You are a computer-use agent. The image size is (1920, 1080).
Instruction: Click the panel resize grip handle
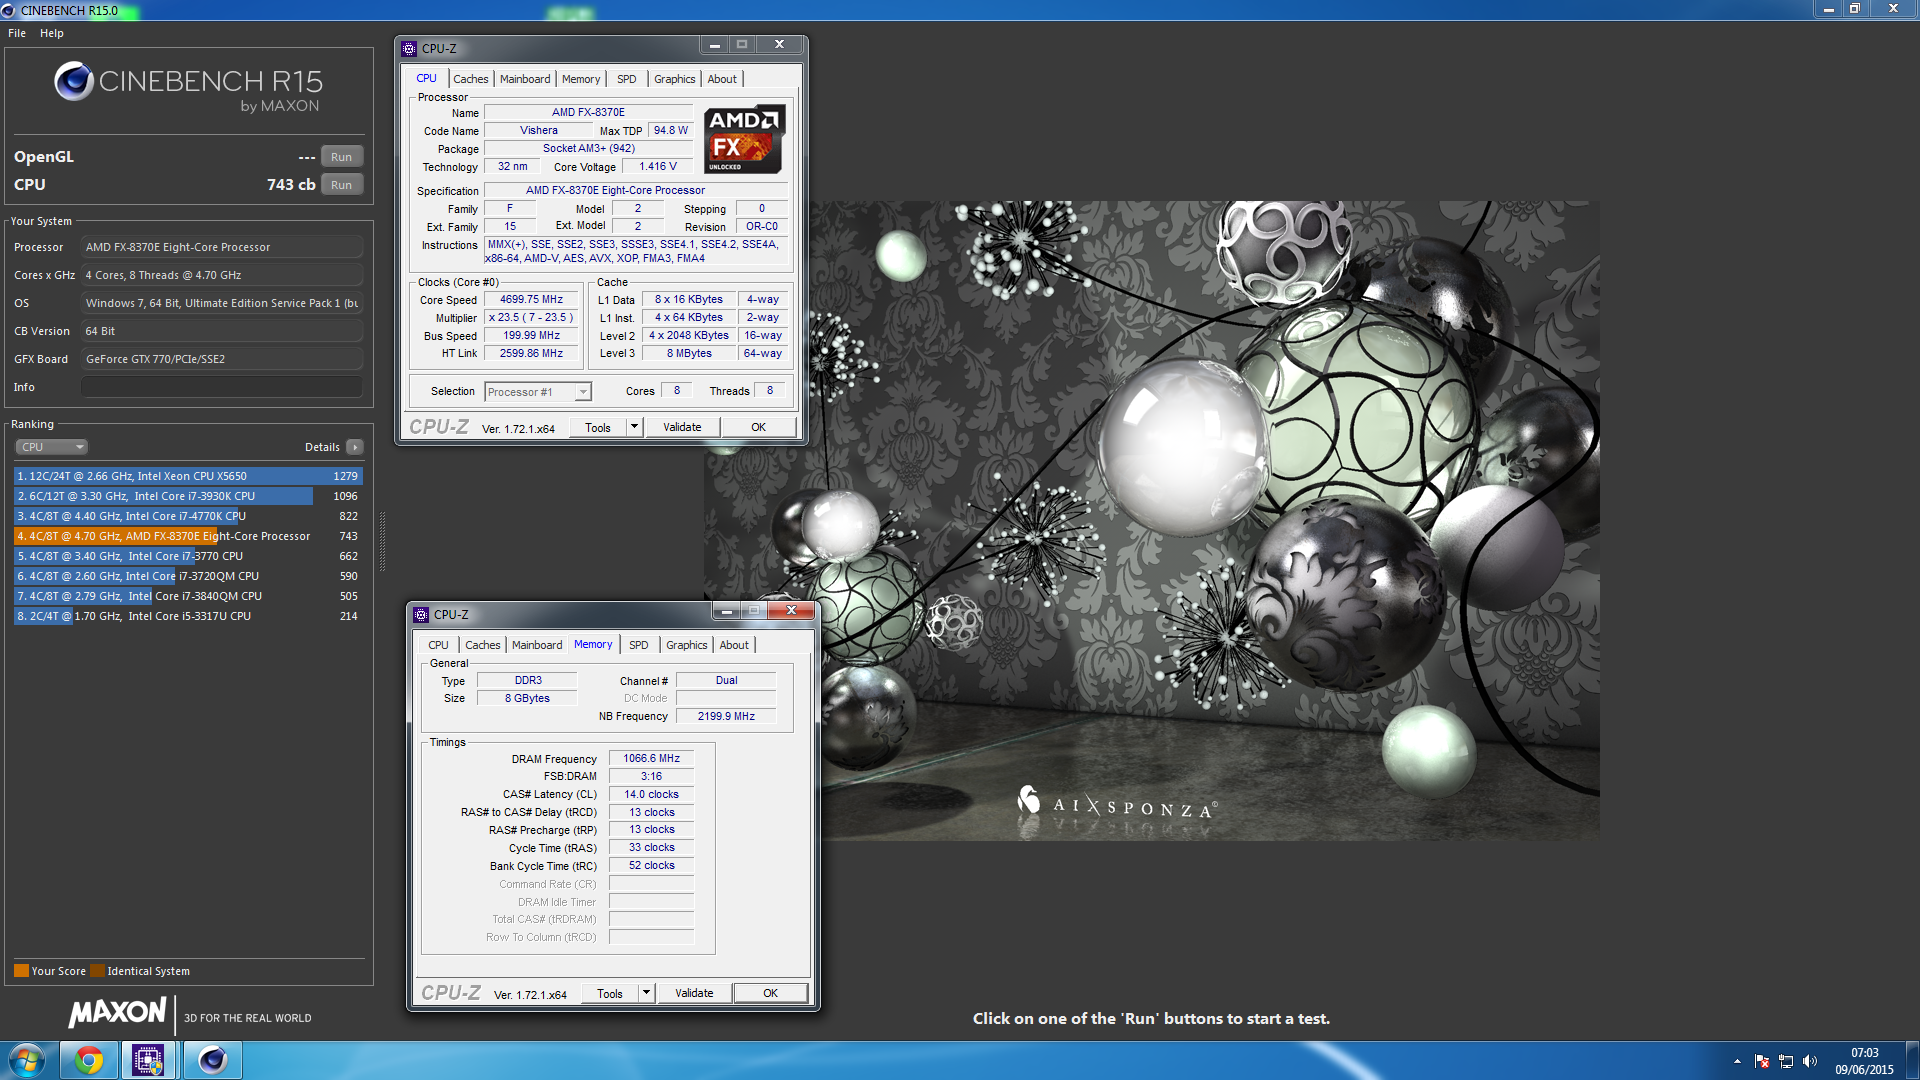[x=382, y=540]
